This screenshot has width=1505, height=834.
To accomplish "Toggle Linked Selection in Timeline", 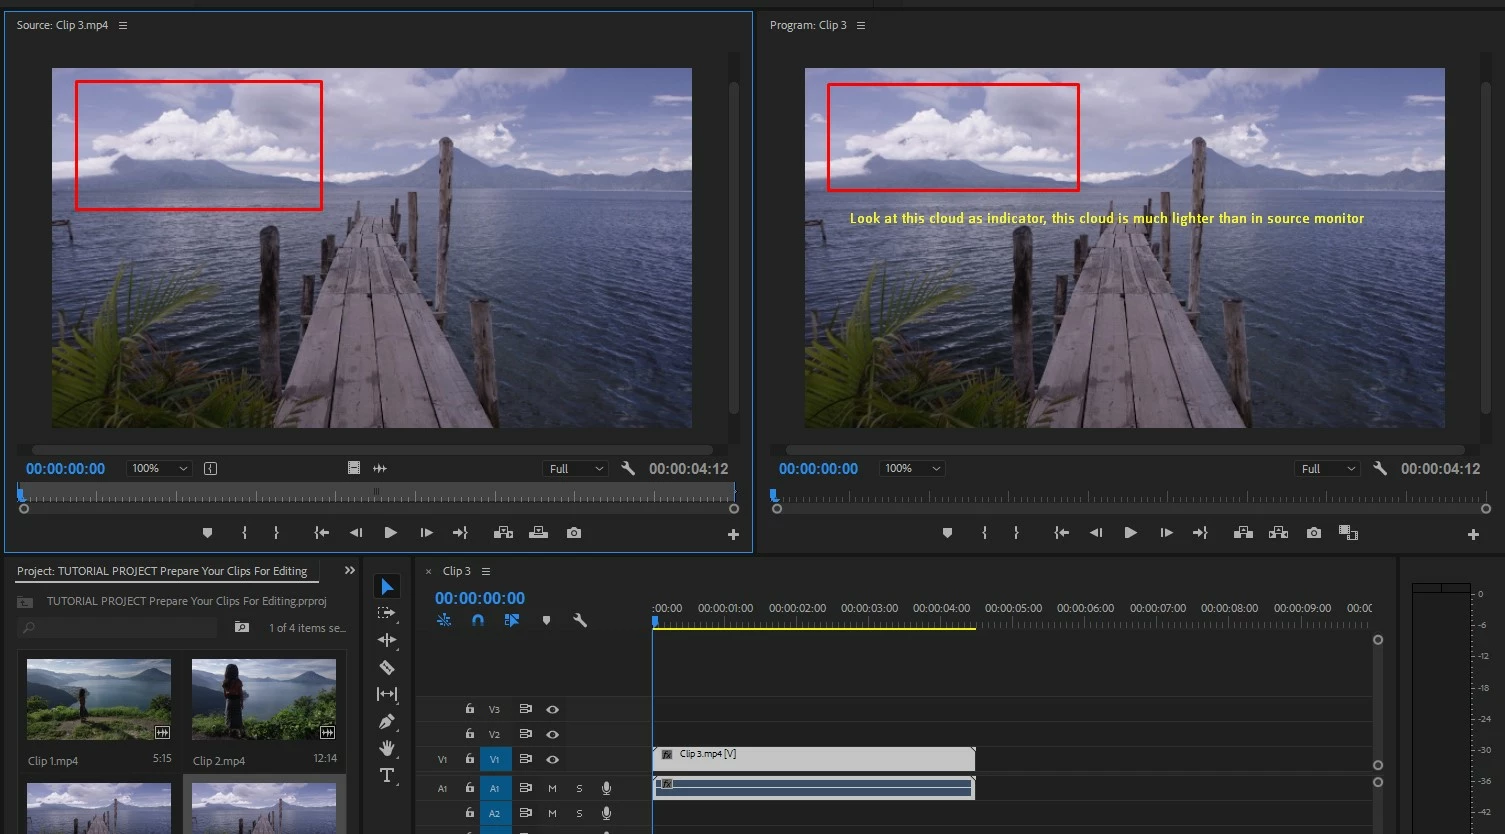I will 512,620.
